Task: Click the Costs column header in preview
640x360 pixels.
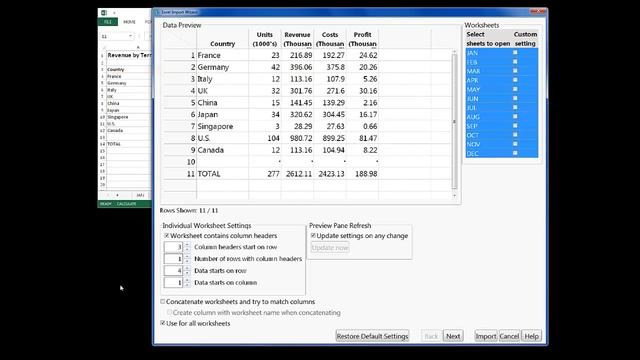Action: pyautogui.click(x=330, y=39)
